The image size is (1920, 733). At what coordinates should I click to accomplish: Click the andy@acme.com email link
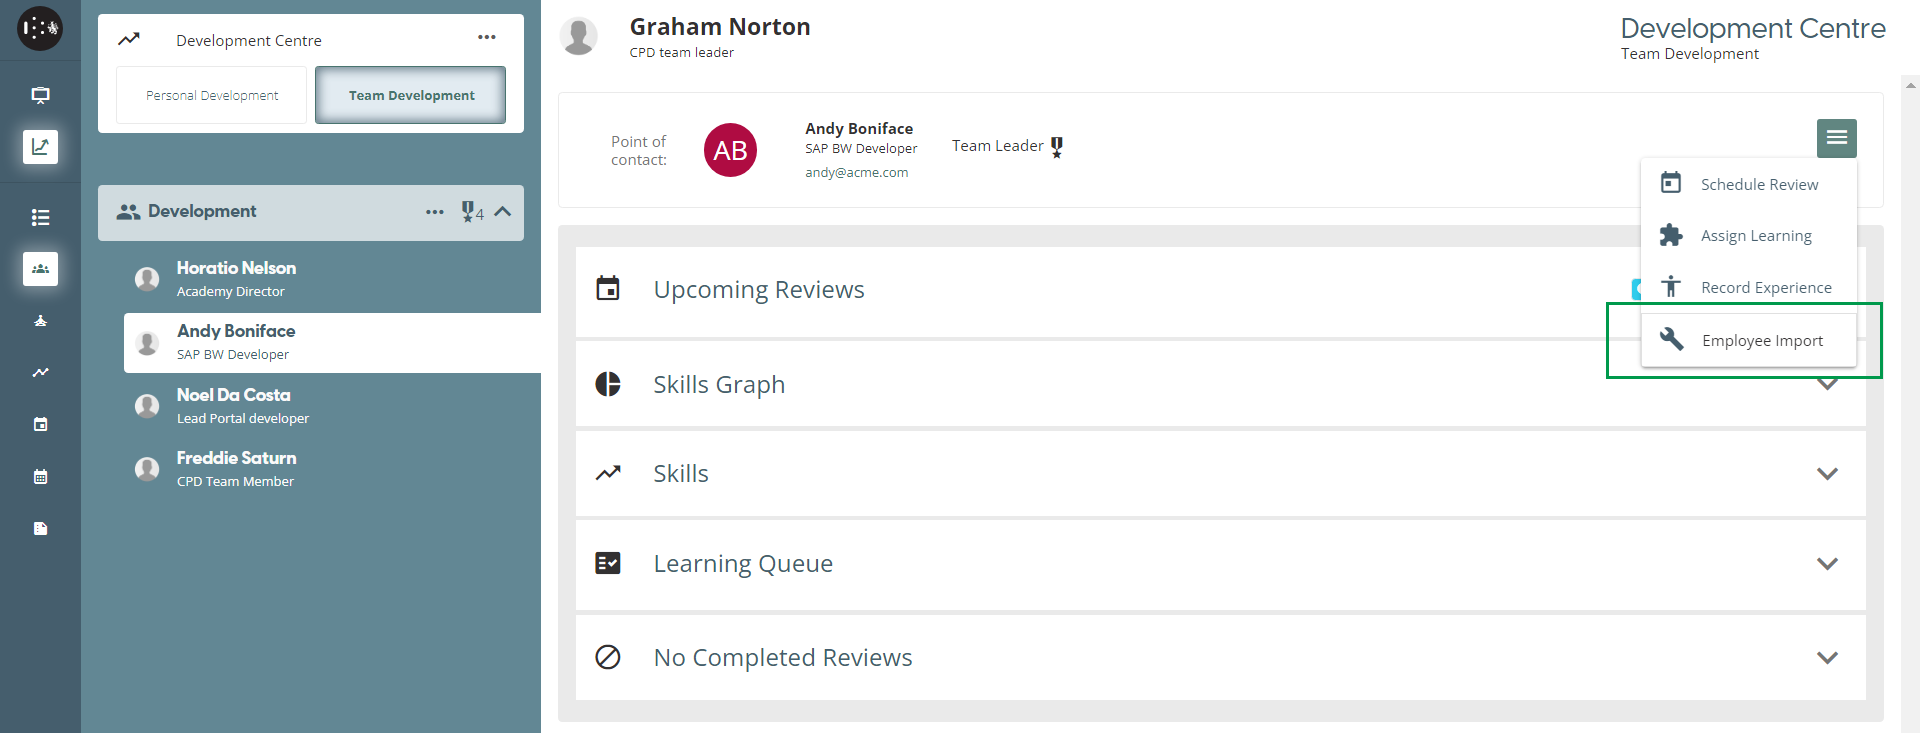pos(856,172)
